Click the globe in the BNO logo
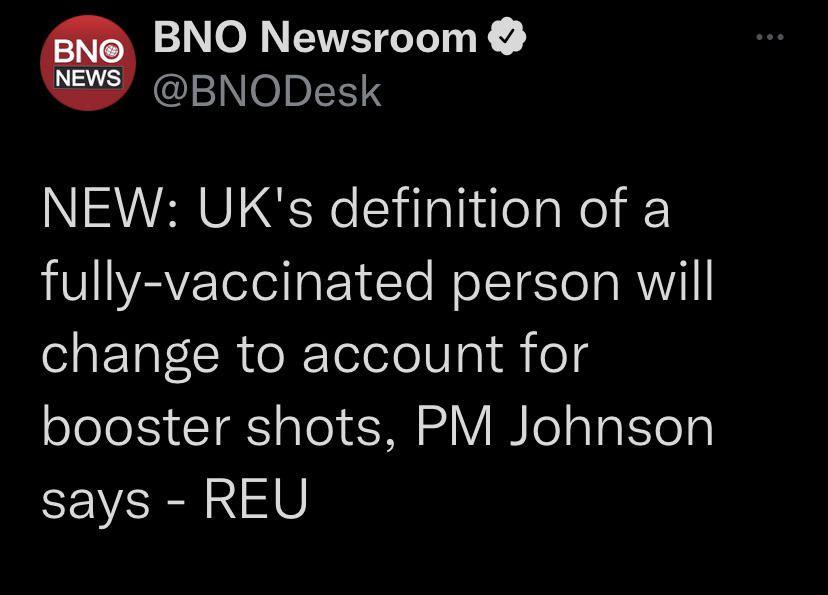The image size is (828, 595). (x=112, y=51)
